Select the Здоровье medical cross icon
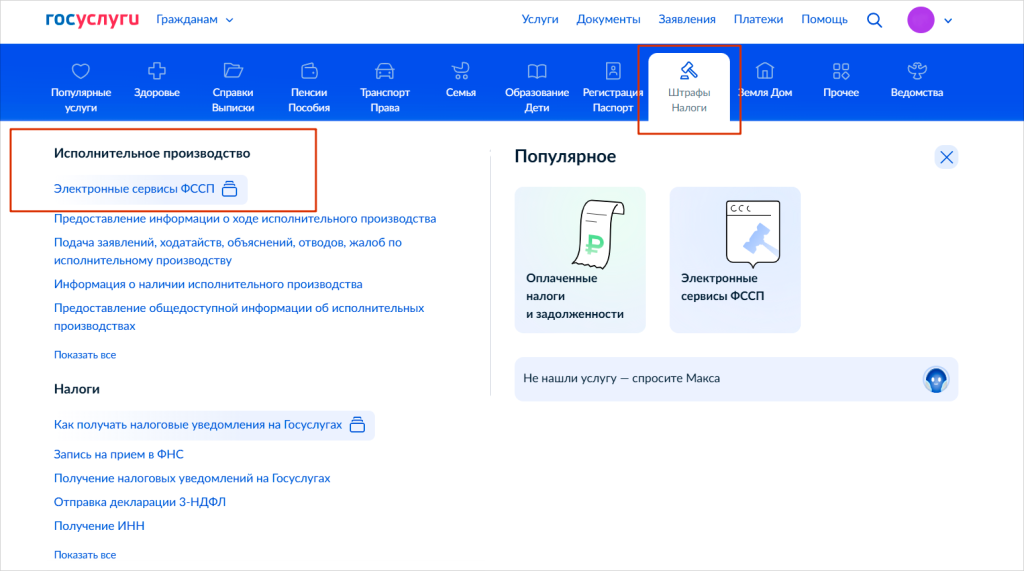Viewport: 1024px width, 571px height. coord(157,71)
